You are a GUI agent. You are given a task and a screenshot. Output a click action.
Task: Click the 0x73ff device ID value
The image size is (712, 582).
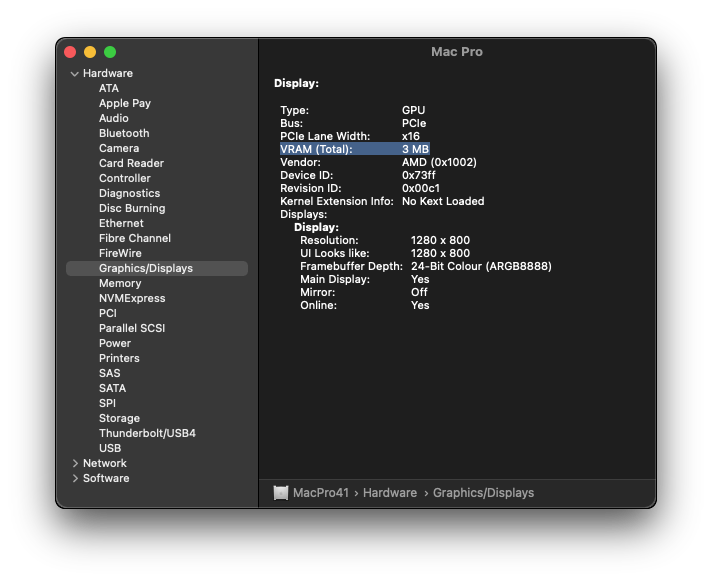(x=418, y=175)
